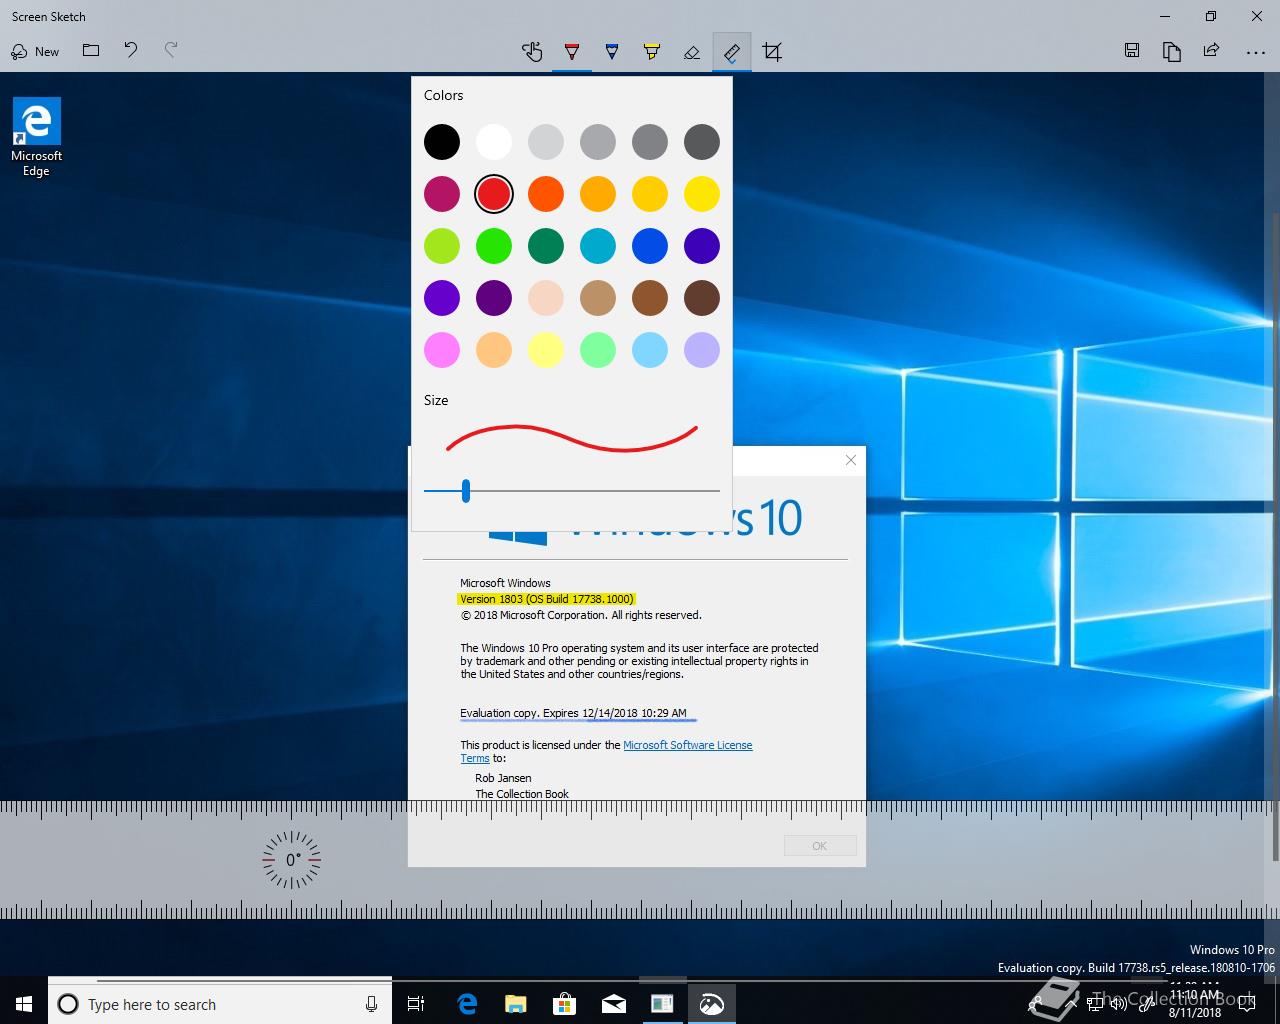Open Microsoft Store from the taskbar
The image size is (1280, 1024).
pyautogui.click(x=565, y=1004)
